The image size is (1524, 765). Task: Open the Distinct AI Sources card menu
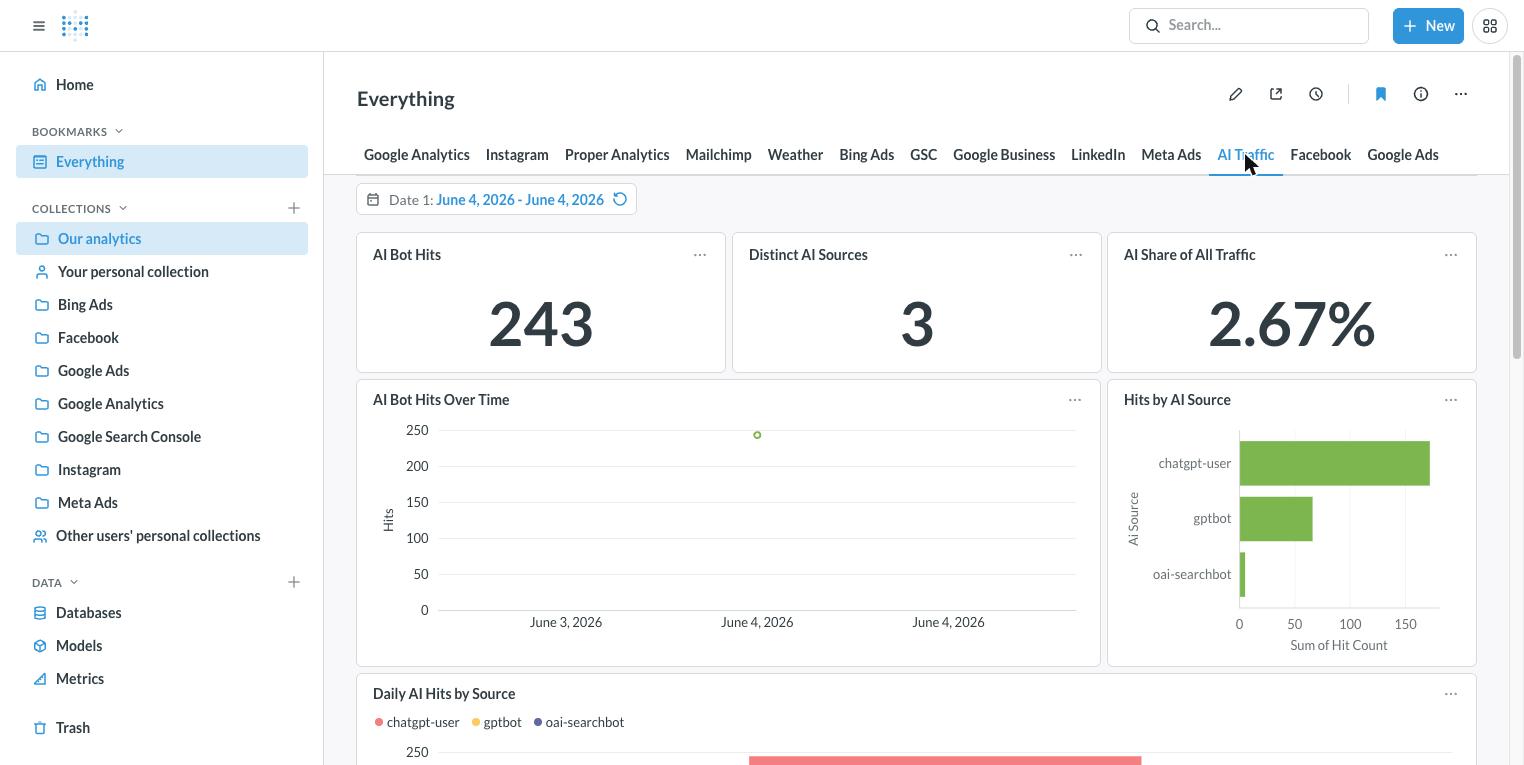coord(1076,255)
